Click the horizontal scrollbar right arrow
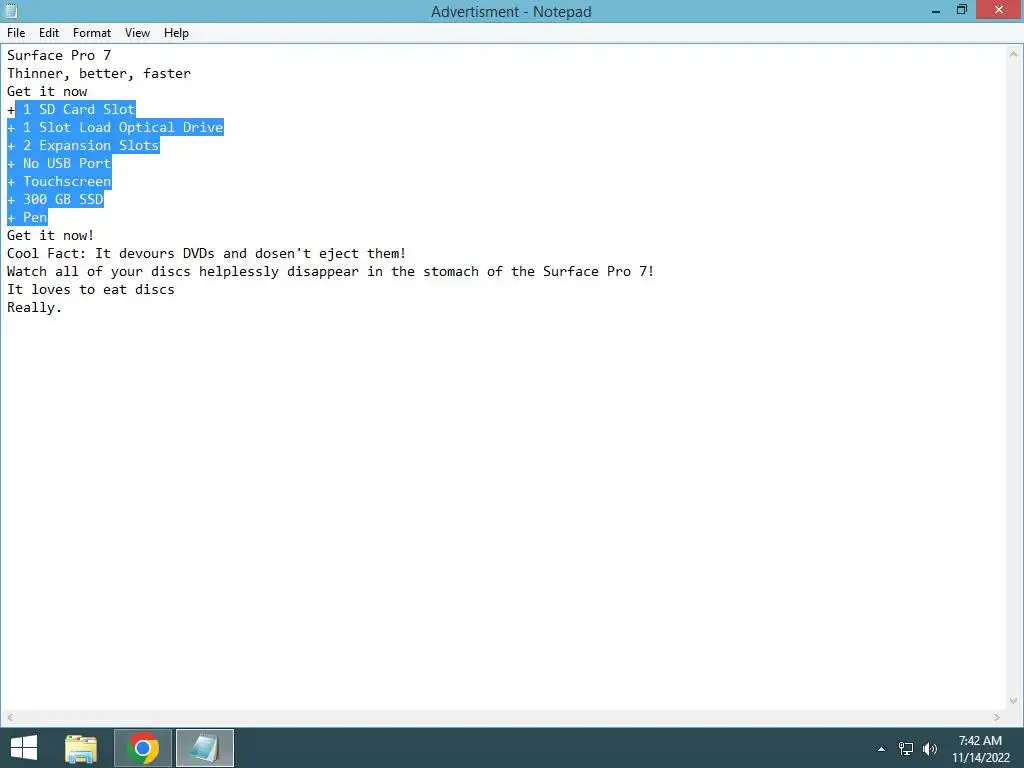Screen dimensions: 1024x768 (997, 717)
